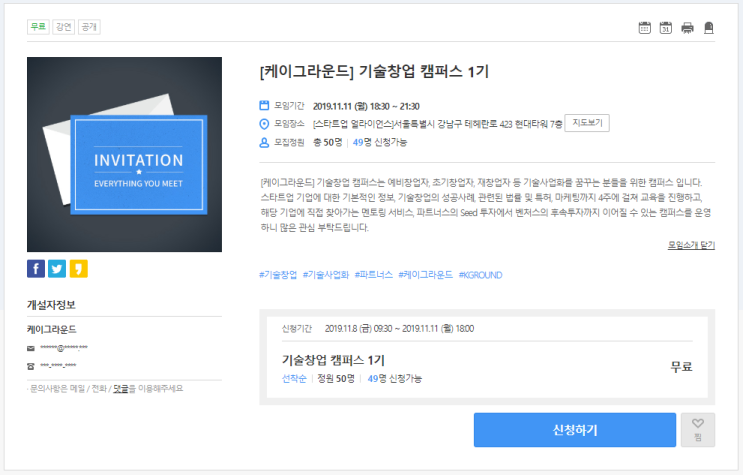Screen dimensions: 743x475
Task: Click the 신청기간 date range text
Action: 399,329
